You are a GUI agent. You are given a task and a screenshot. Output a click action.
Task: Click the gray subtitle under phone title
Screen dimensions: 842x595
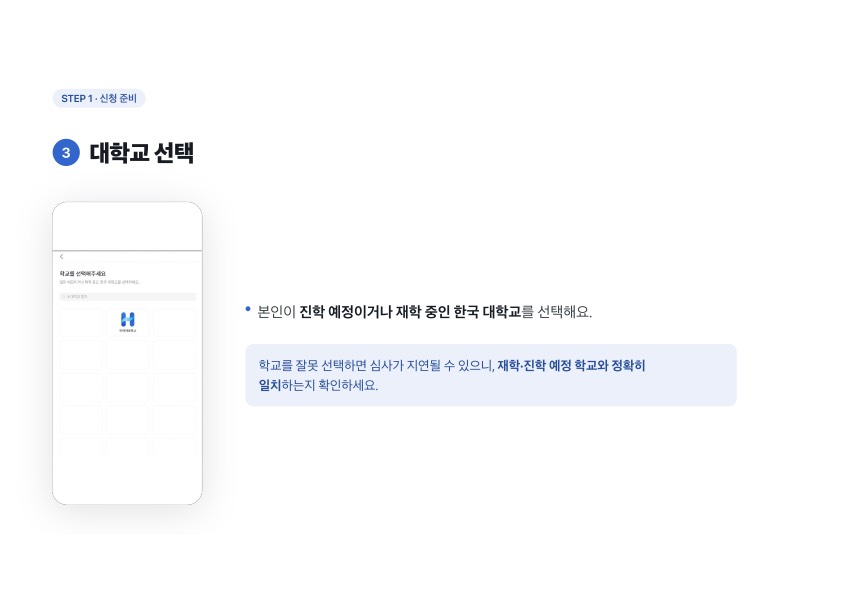(99, 282)
